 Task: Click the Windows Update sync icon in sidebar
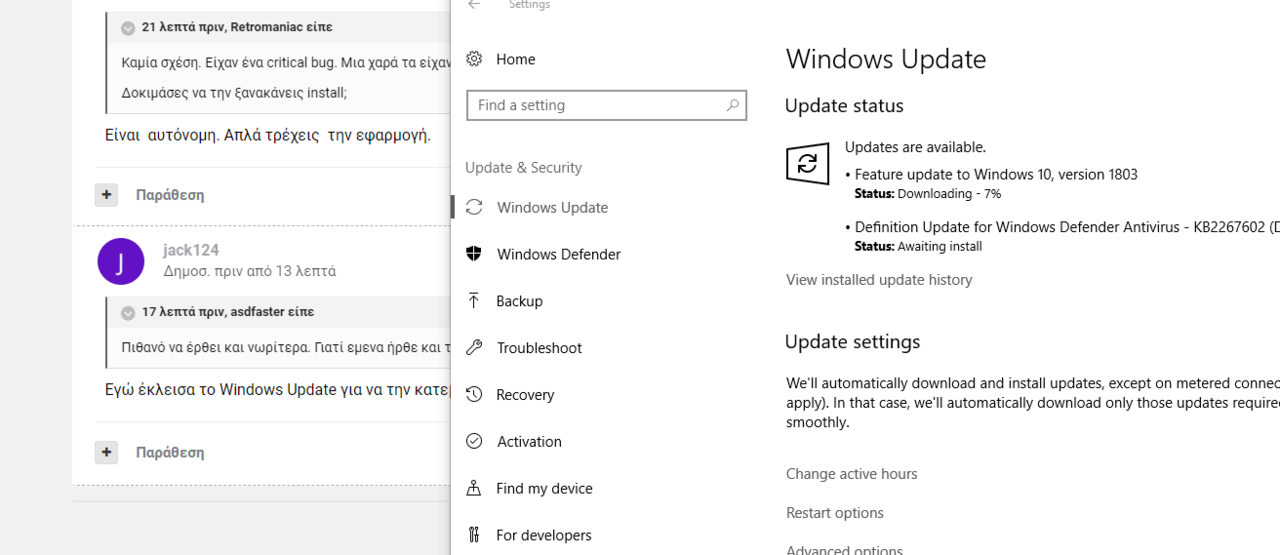pyautogui.click(x=474, y=207)
